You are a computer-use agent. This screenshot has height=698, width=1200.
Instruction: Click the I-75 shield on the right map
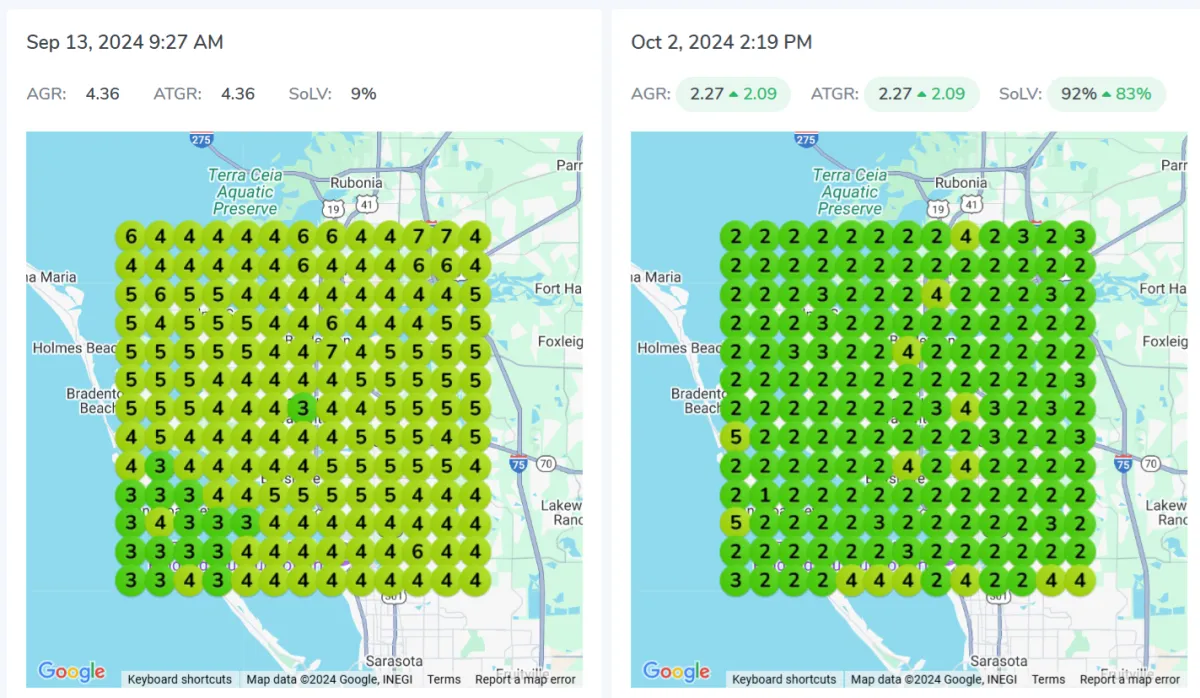tap(1122, 463)
